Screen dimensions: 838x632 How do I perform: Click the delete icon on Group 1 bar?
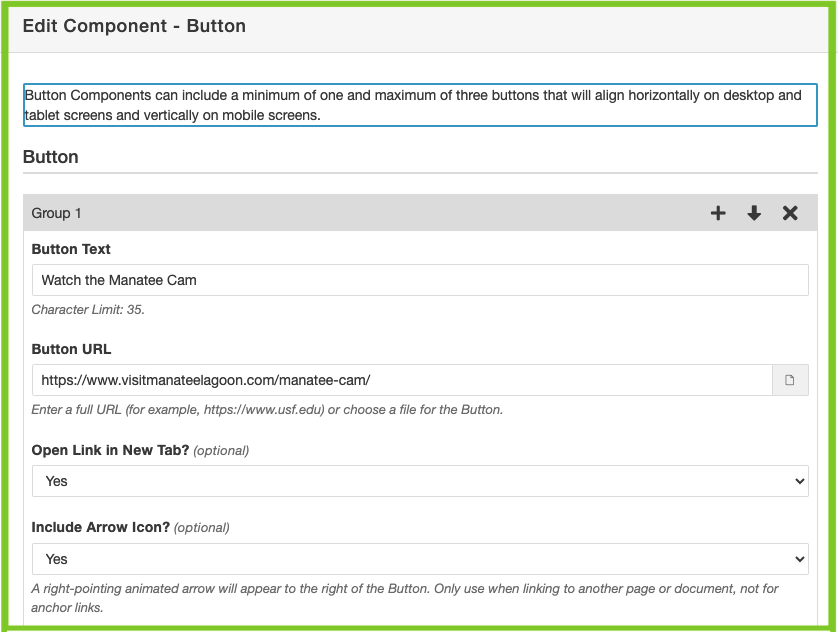coord(790,213)
